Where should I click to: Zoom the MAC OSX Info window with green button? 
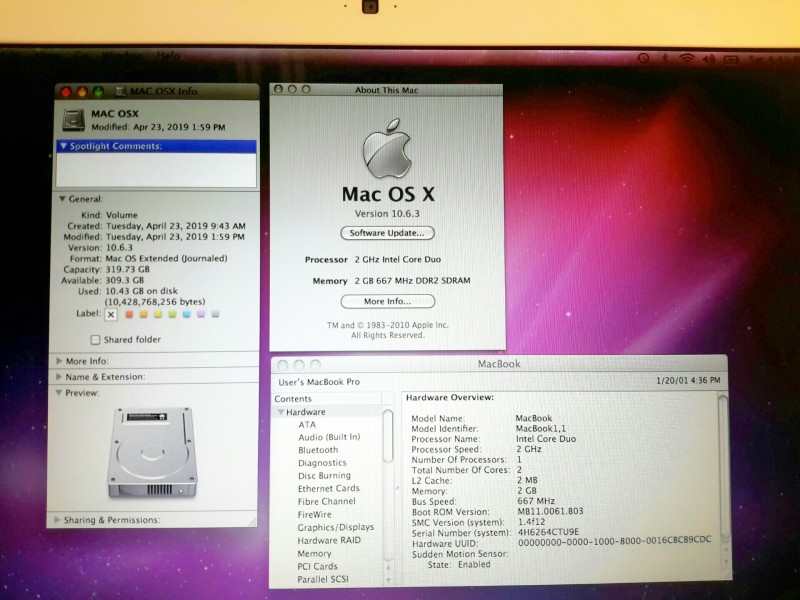98,92
